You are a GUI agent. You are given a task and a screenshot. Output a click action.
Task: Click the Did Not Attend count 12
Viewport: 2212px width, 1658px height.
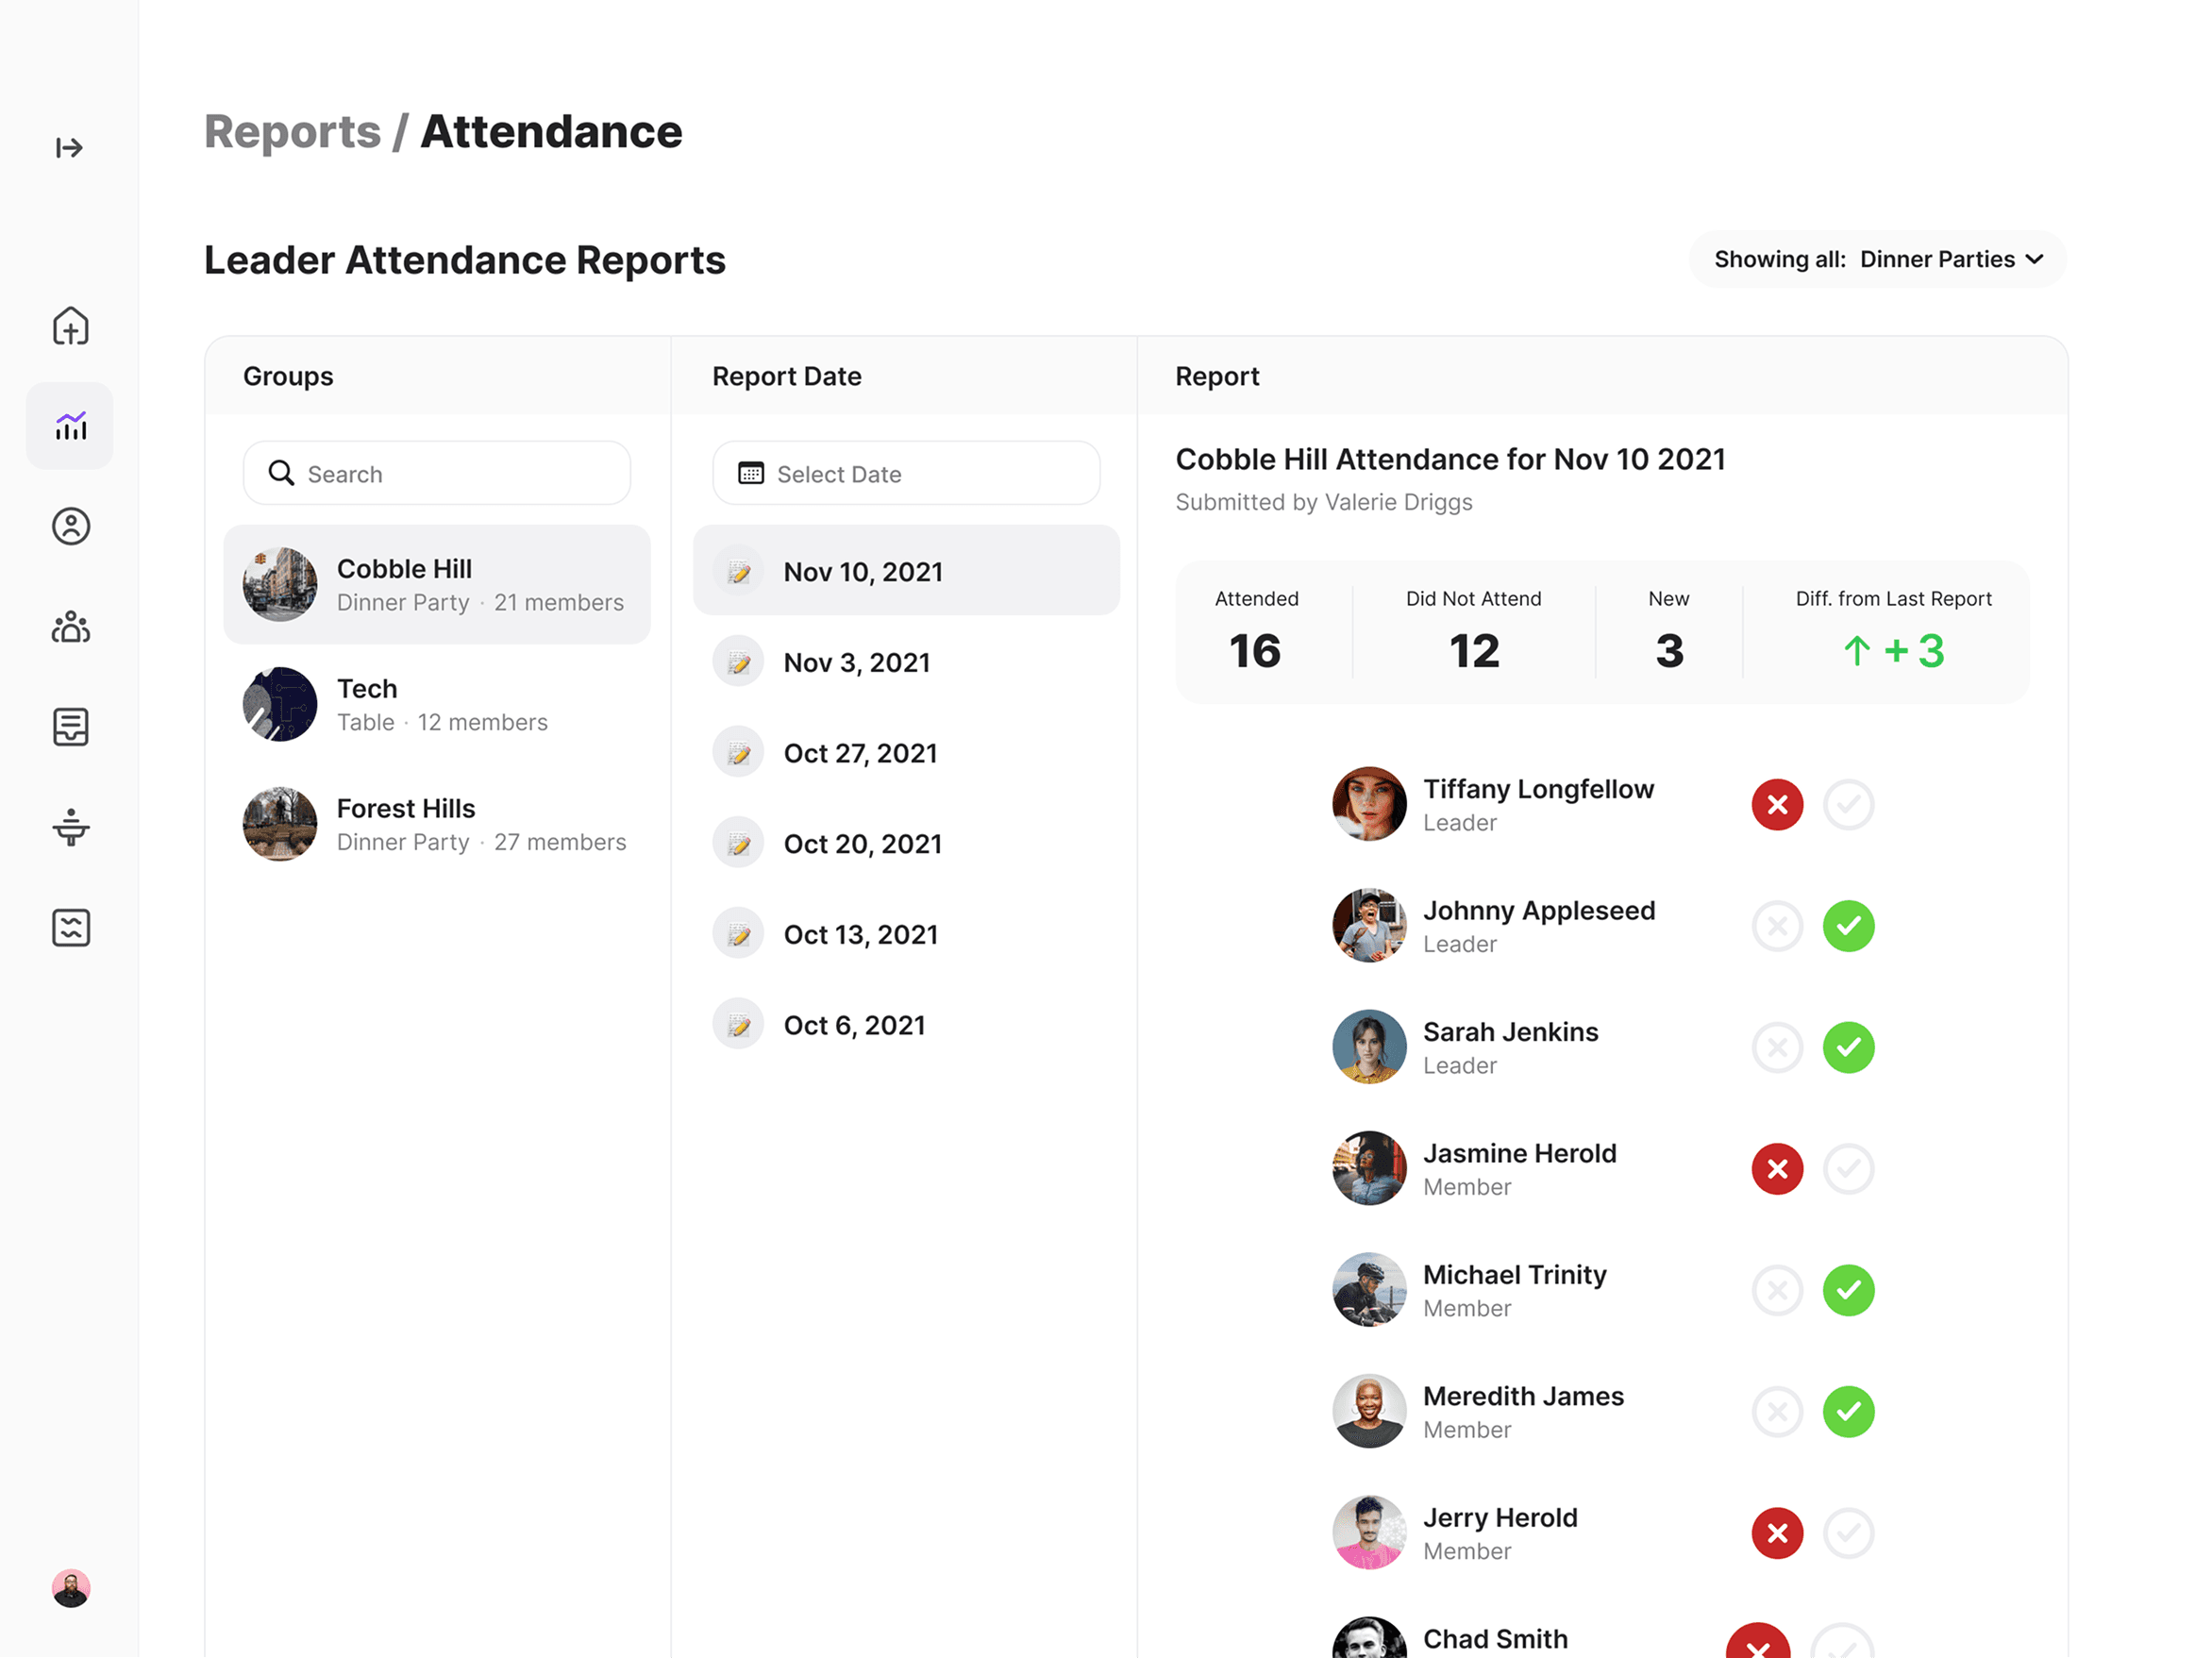click(1474, 651)
